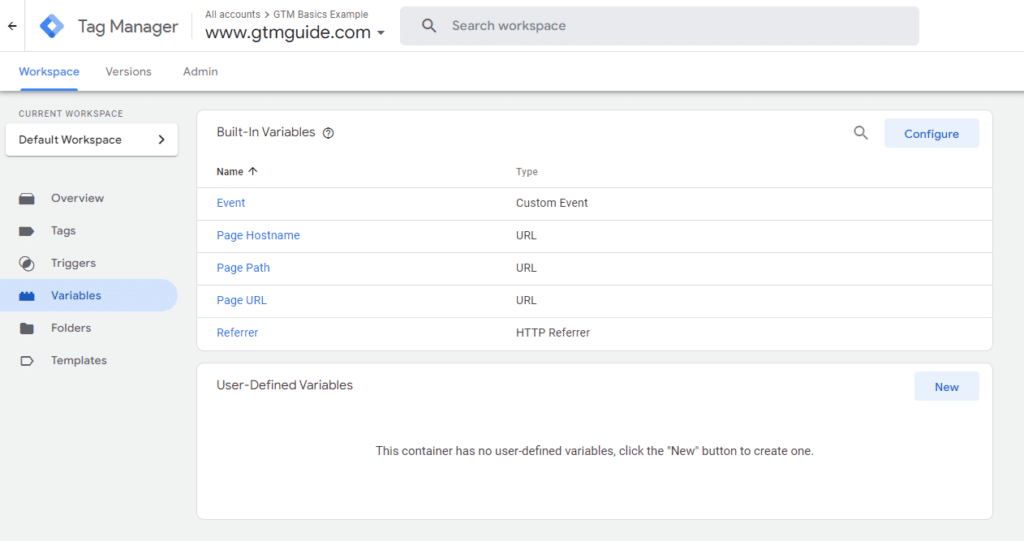1024x541 pixels.
Task: Click the Built-In Variables search icon
Action: click(x=860, y=133)
